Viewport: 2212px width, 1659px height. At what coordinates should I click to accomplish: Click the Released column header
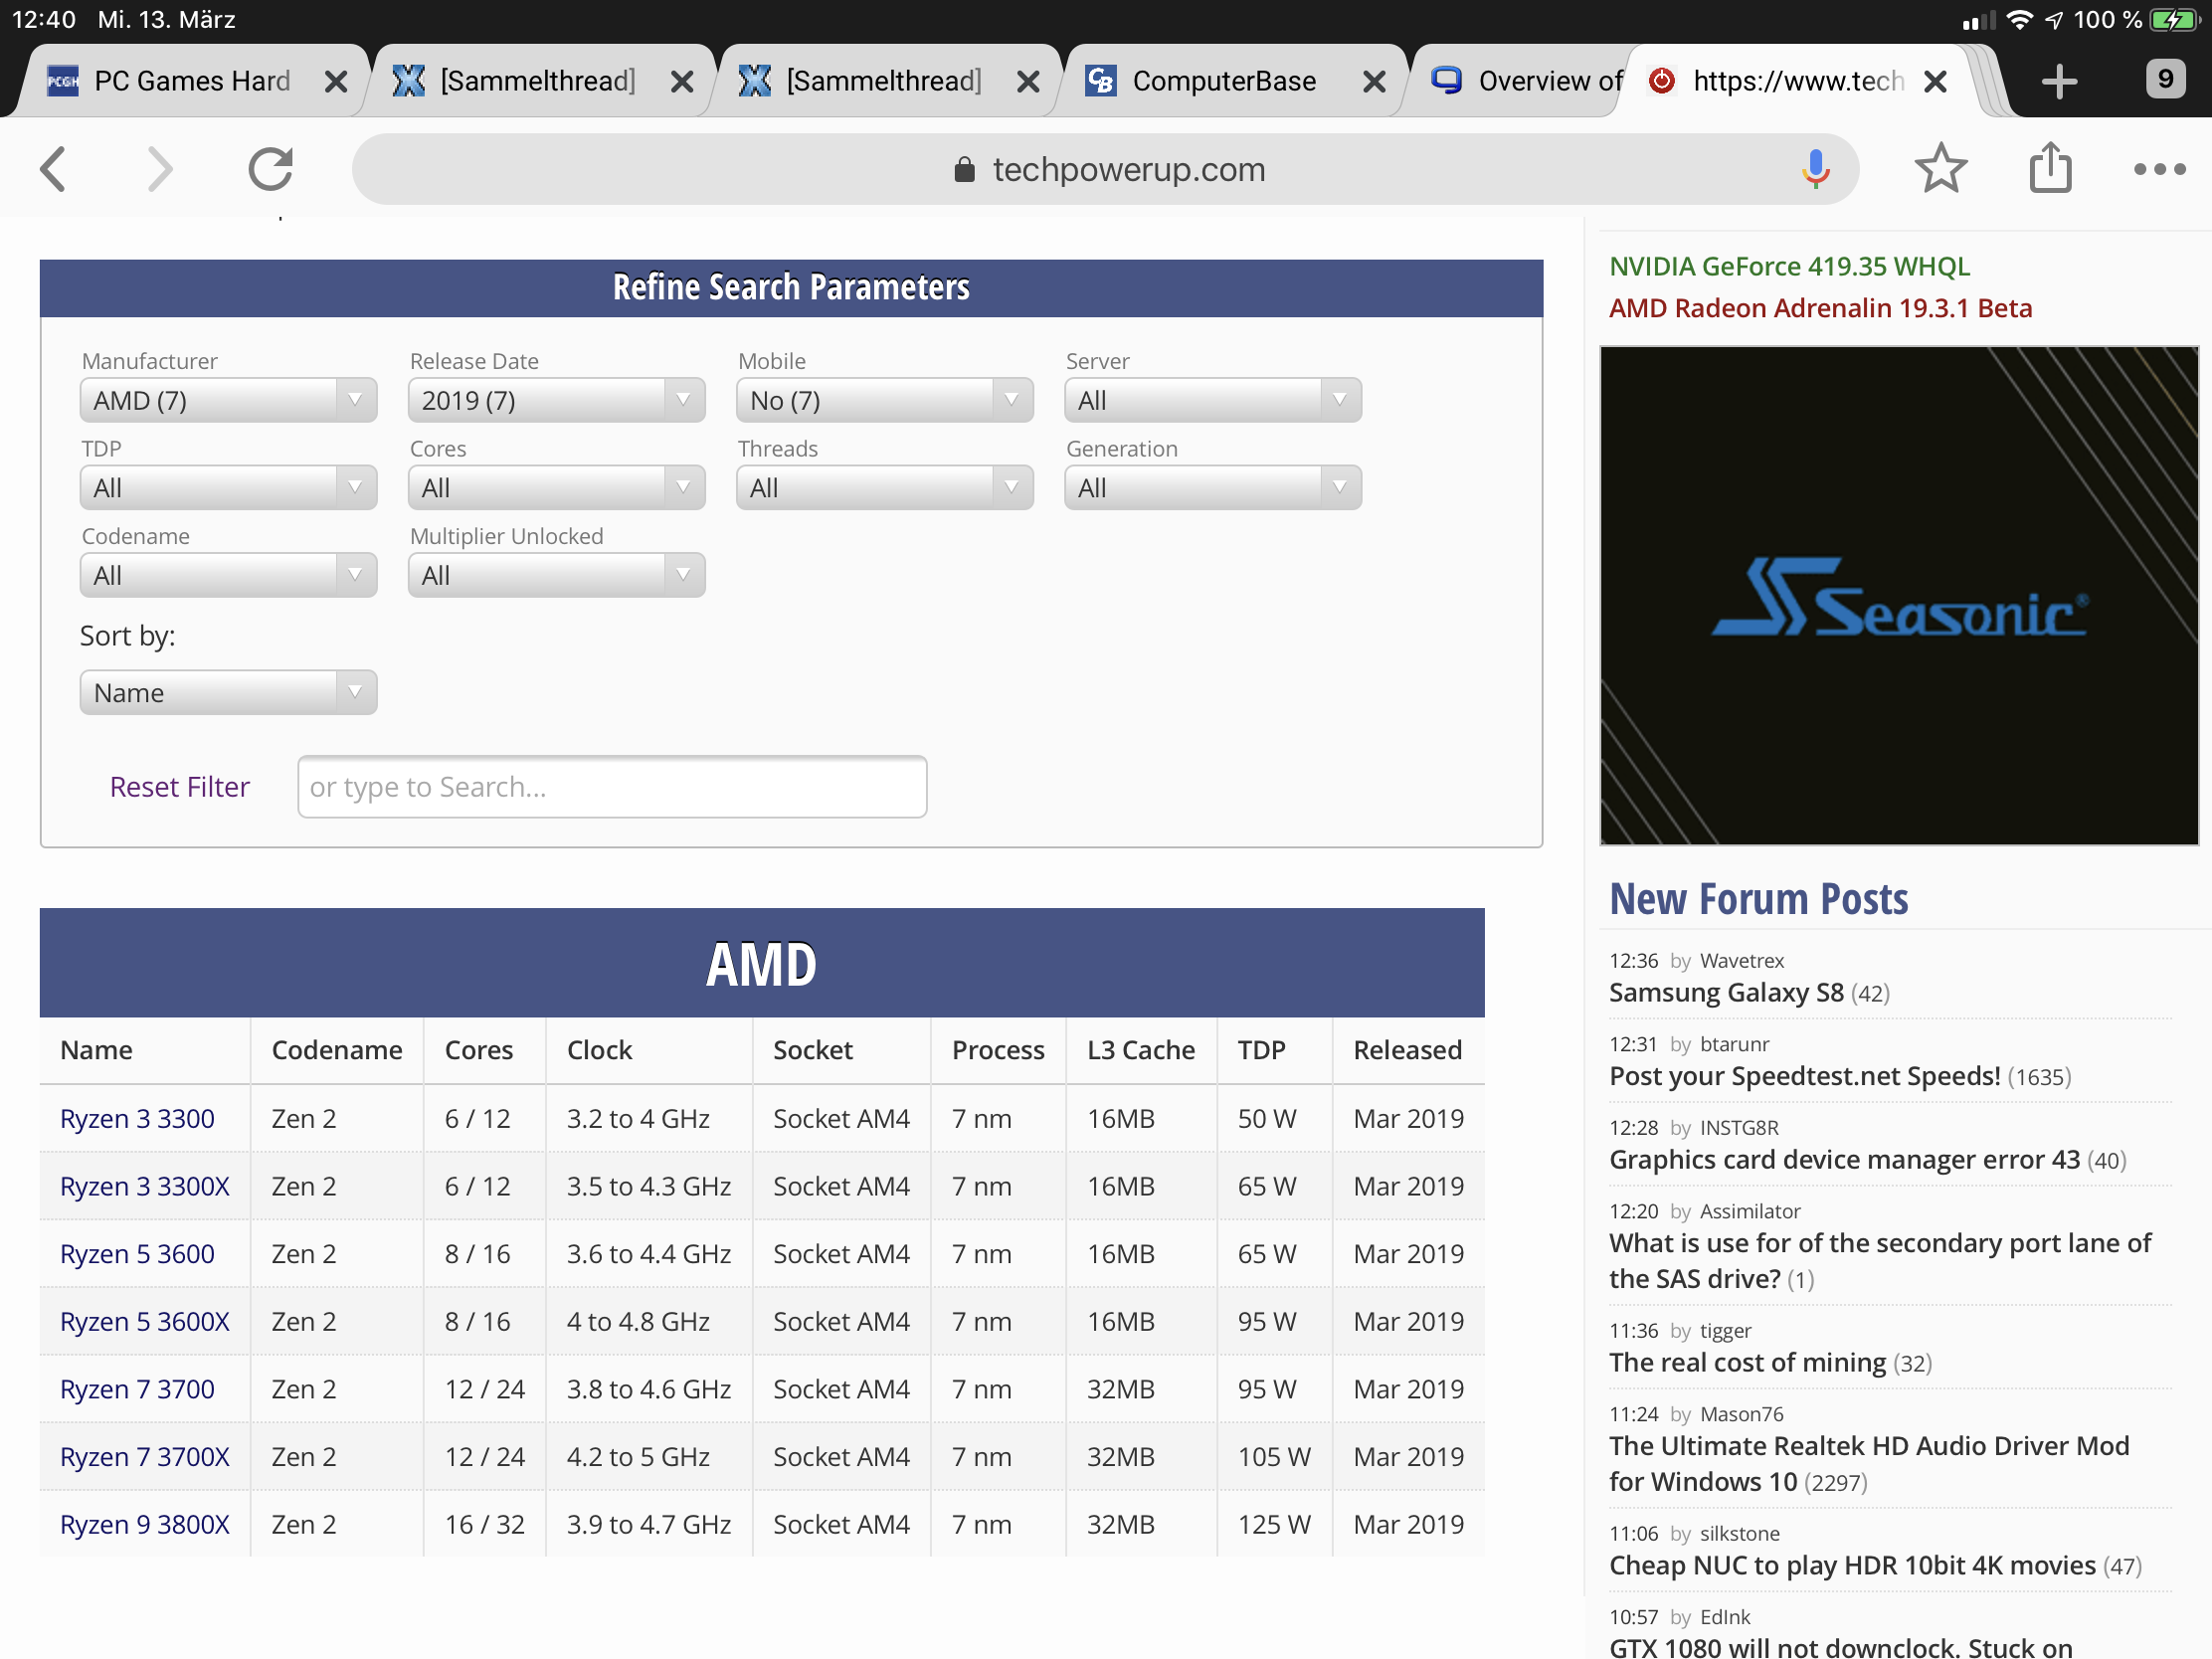(x=1407, y=1049)
